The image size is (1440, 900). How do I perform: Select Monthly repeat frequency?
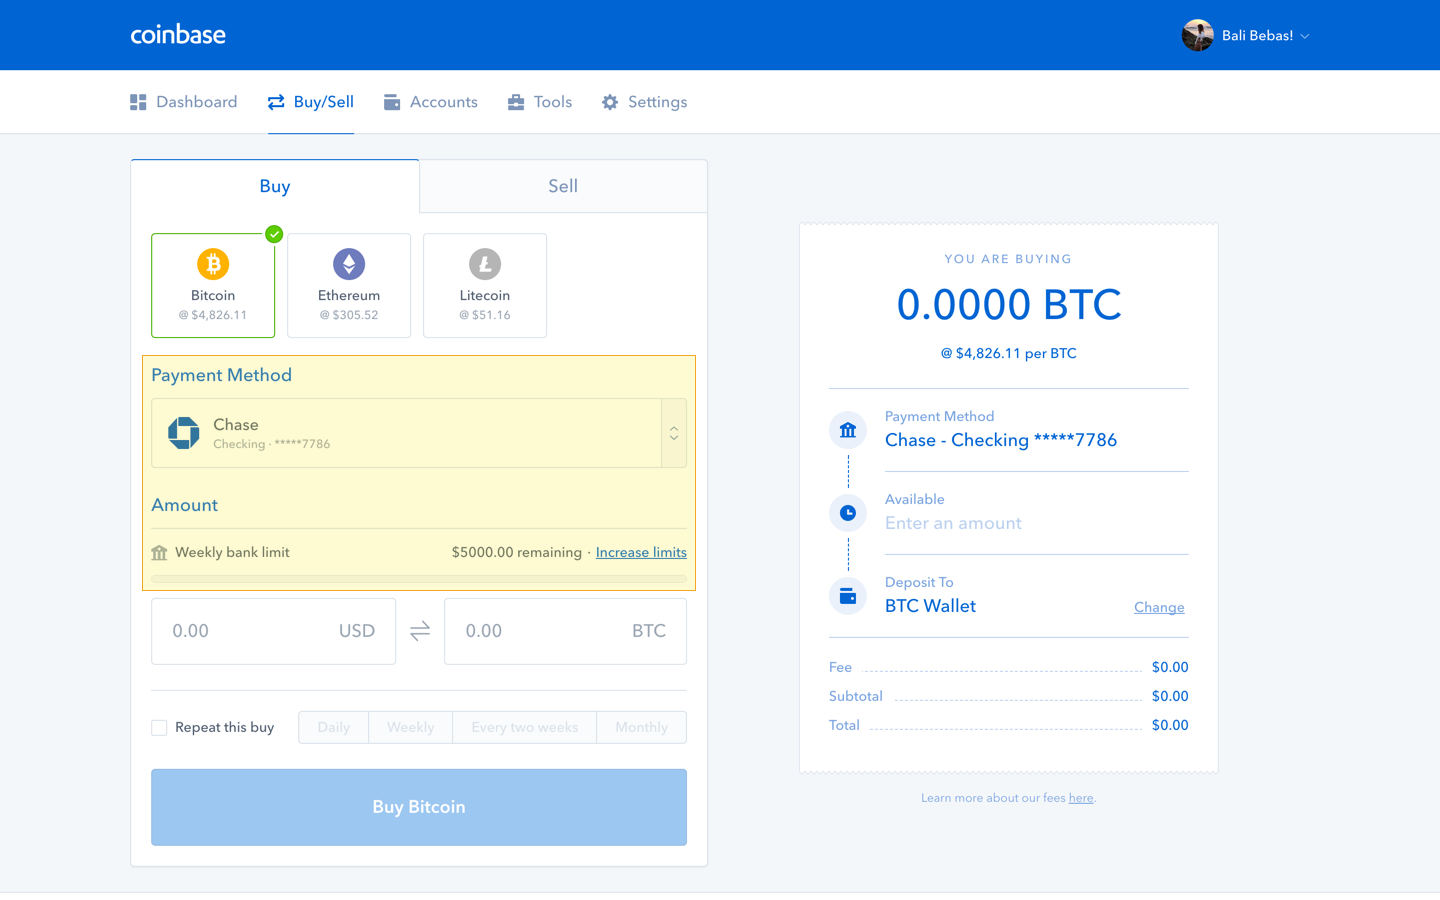tap(642, 727)
